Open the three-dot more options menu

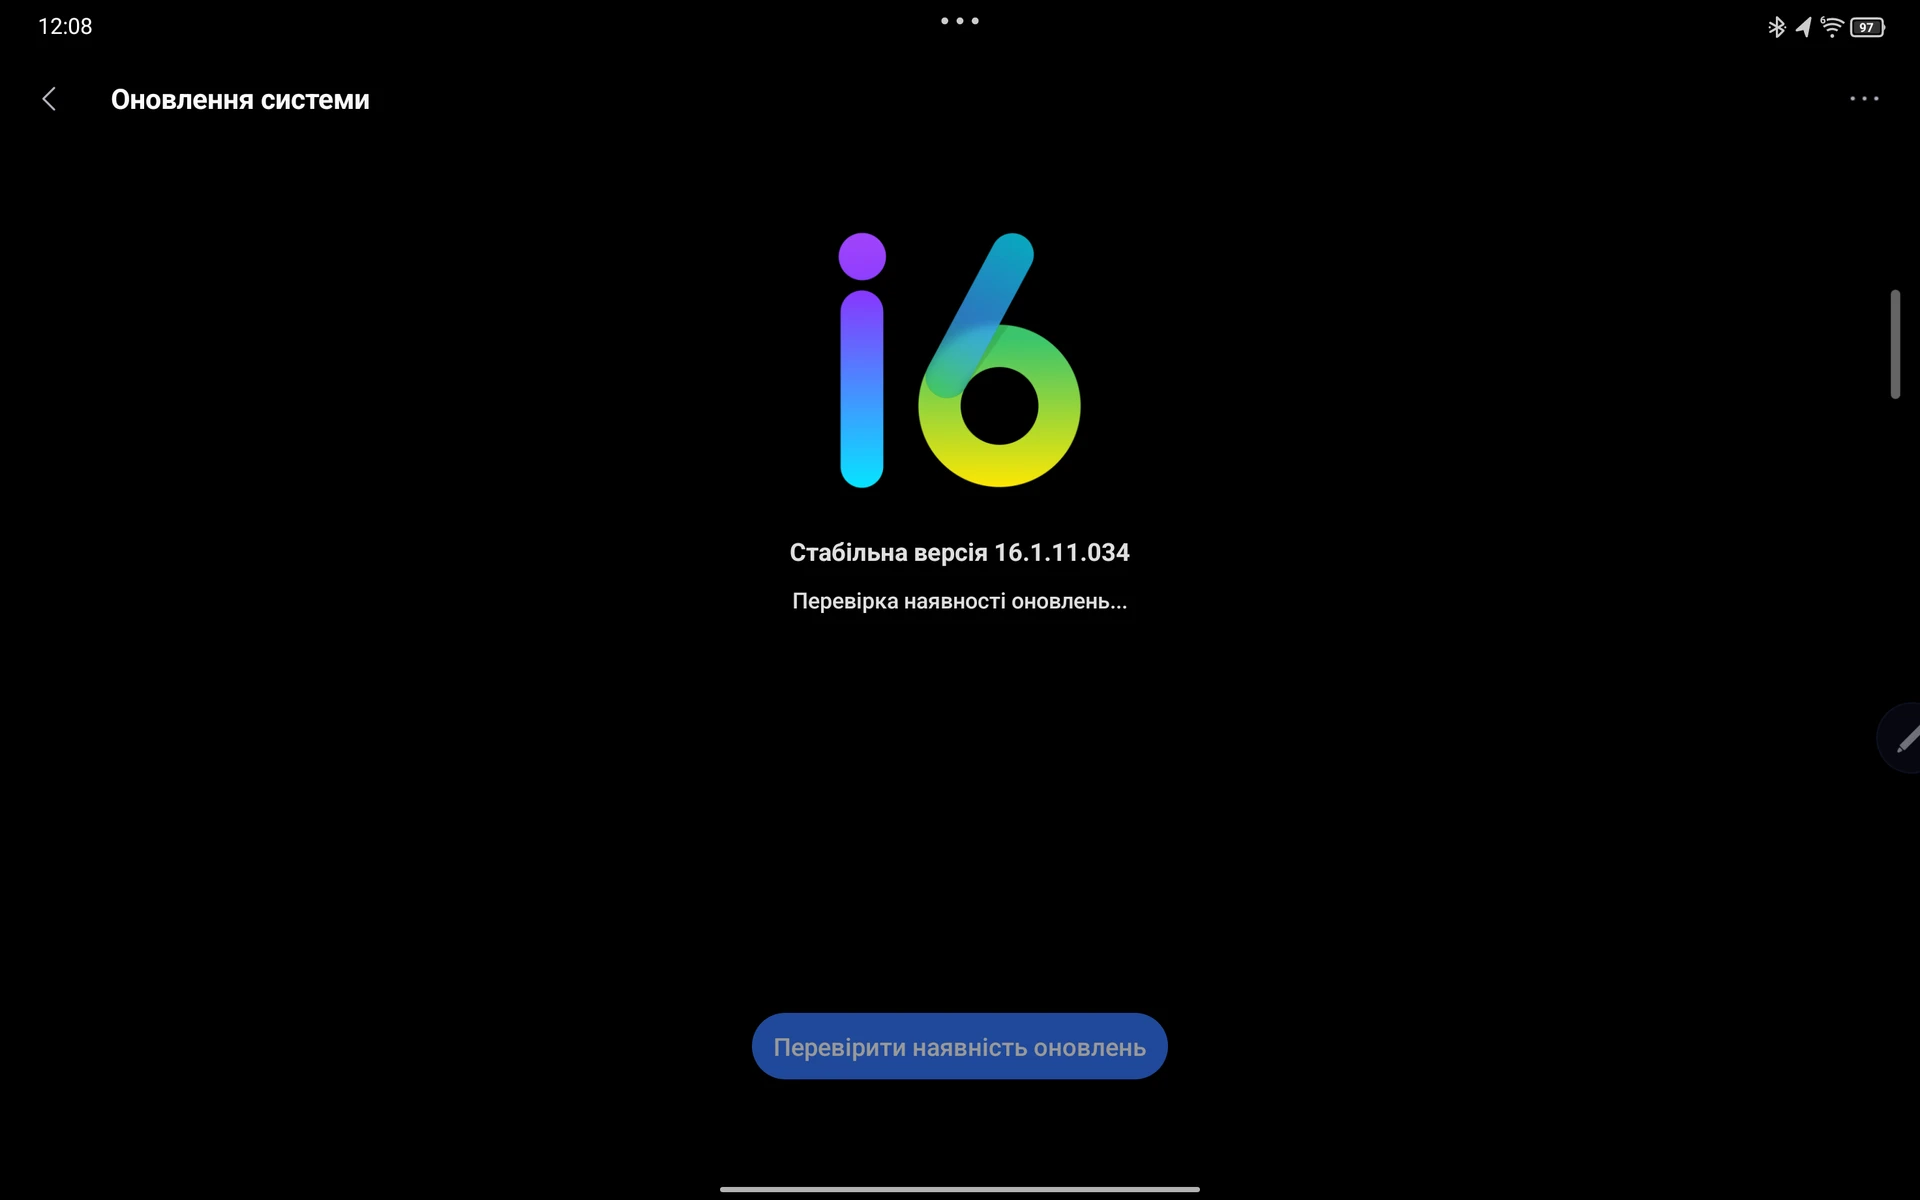click(x=1864, y=99)
